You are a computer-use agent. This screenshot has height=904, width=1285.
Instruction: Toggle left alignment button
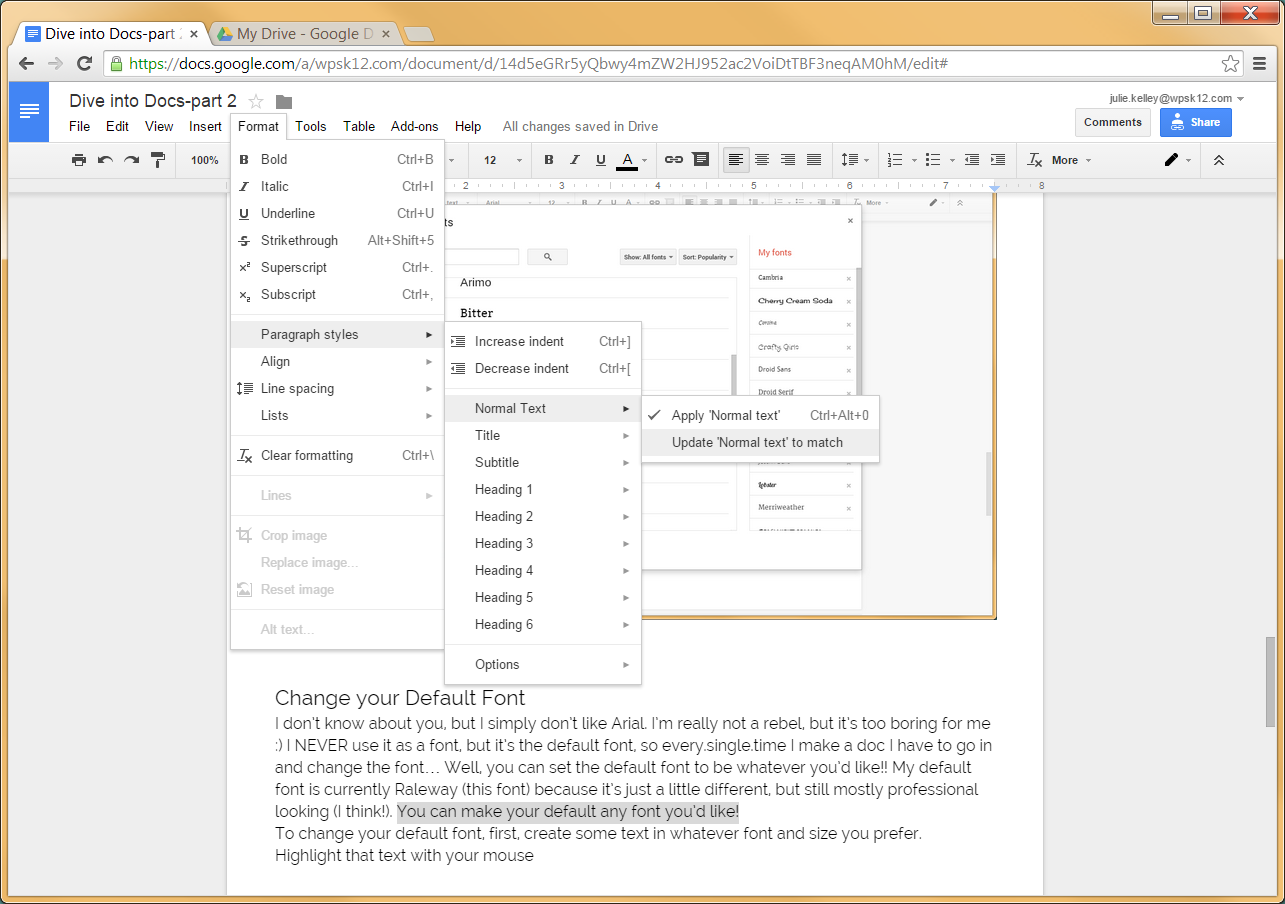[x=736, y=160]
